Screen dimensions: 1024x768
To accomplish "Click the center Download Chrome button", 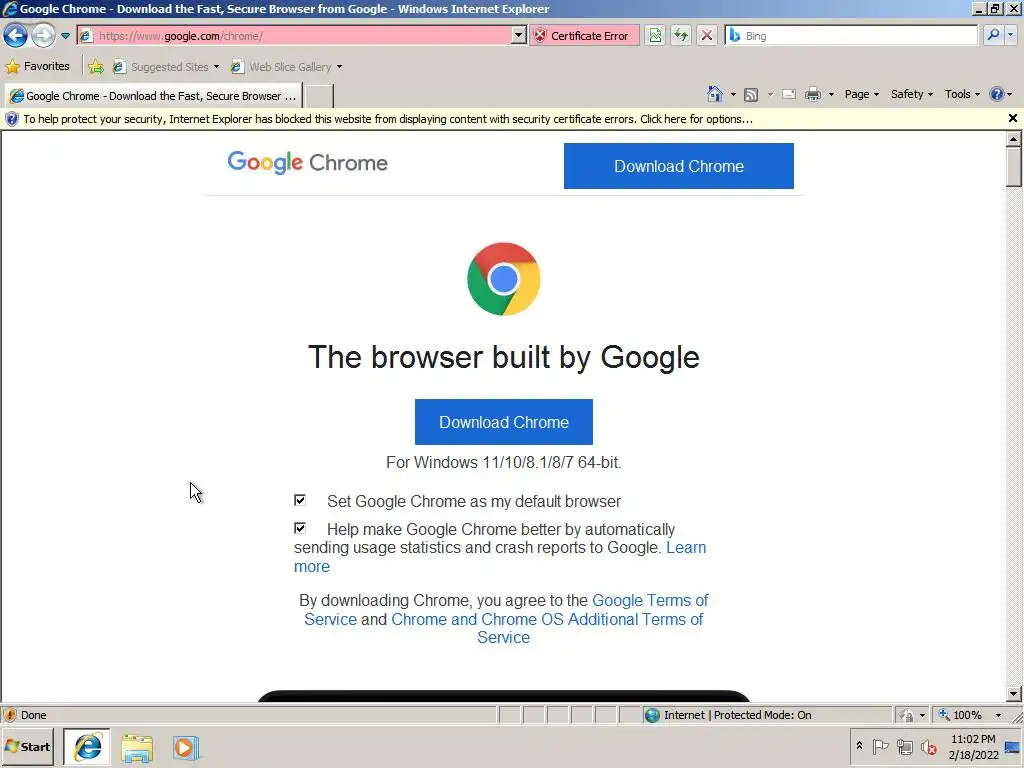I will pyautogui.click(x=504, y=422).
